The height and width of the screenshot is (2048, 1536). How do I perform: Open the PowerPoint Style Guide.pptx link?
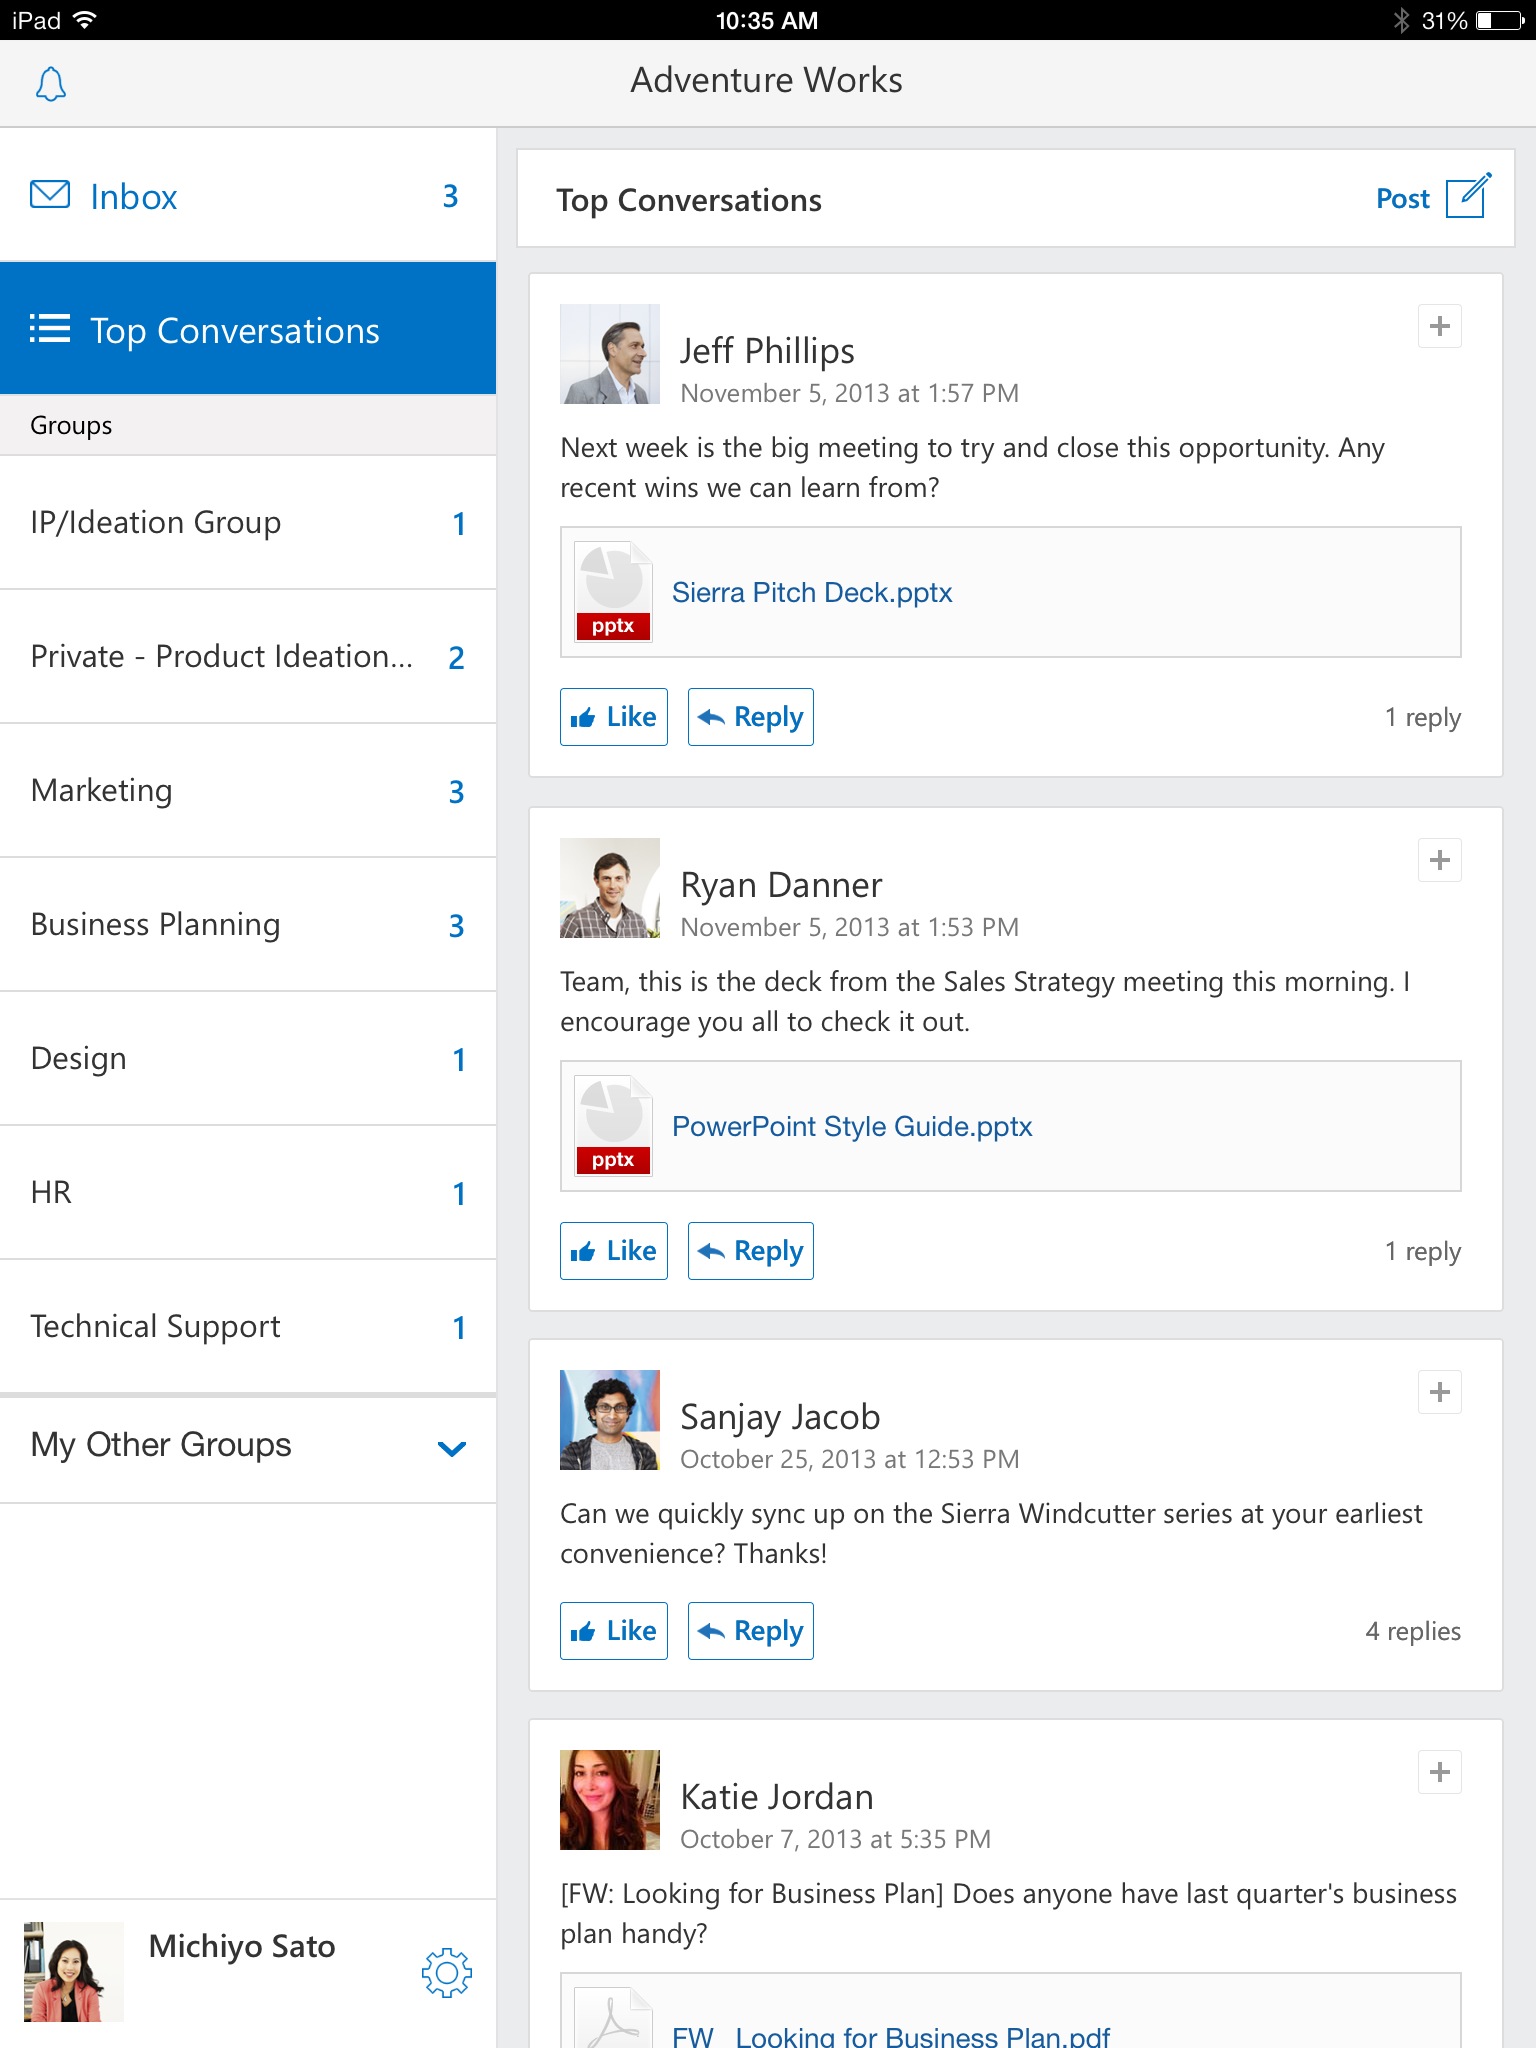click(851, 1126)
